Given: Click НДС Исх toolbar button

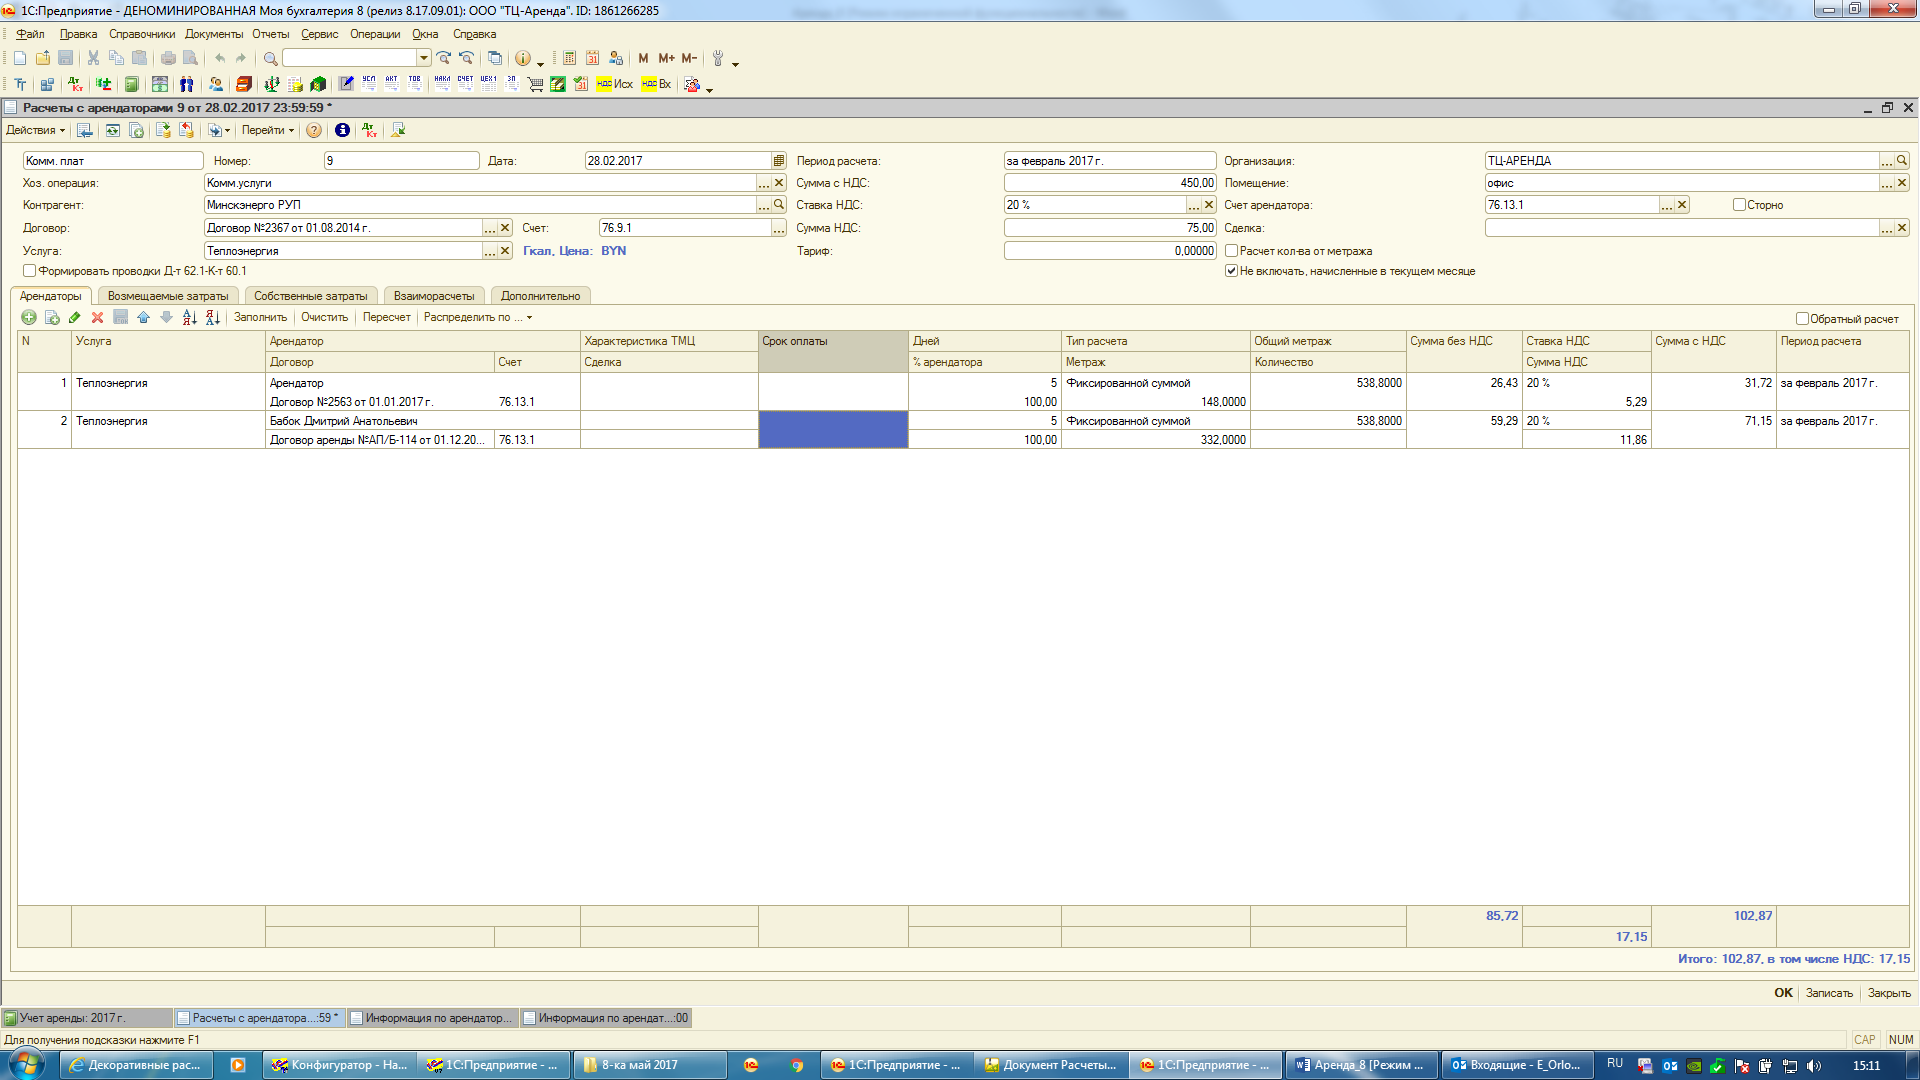Looking at the screenshot, I should pos(614,85).
